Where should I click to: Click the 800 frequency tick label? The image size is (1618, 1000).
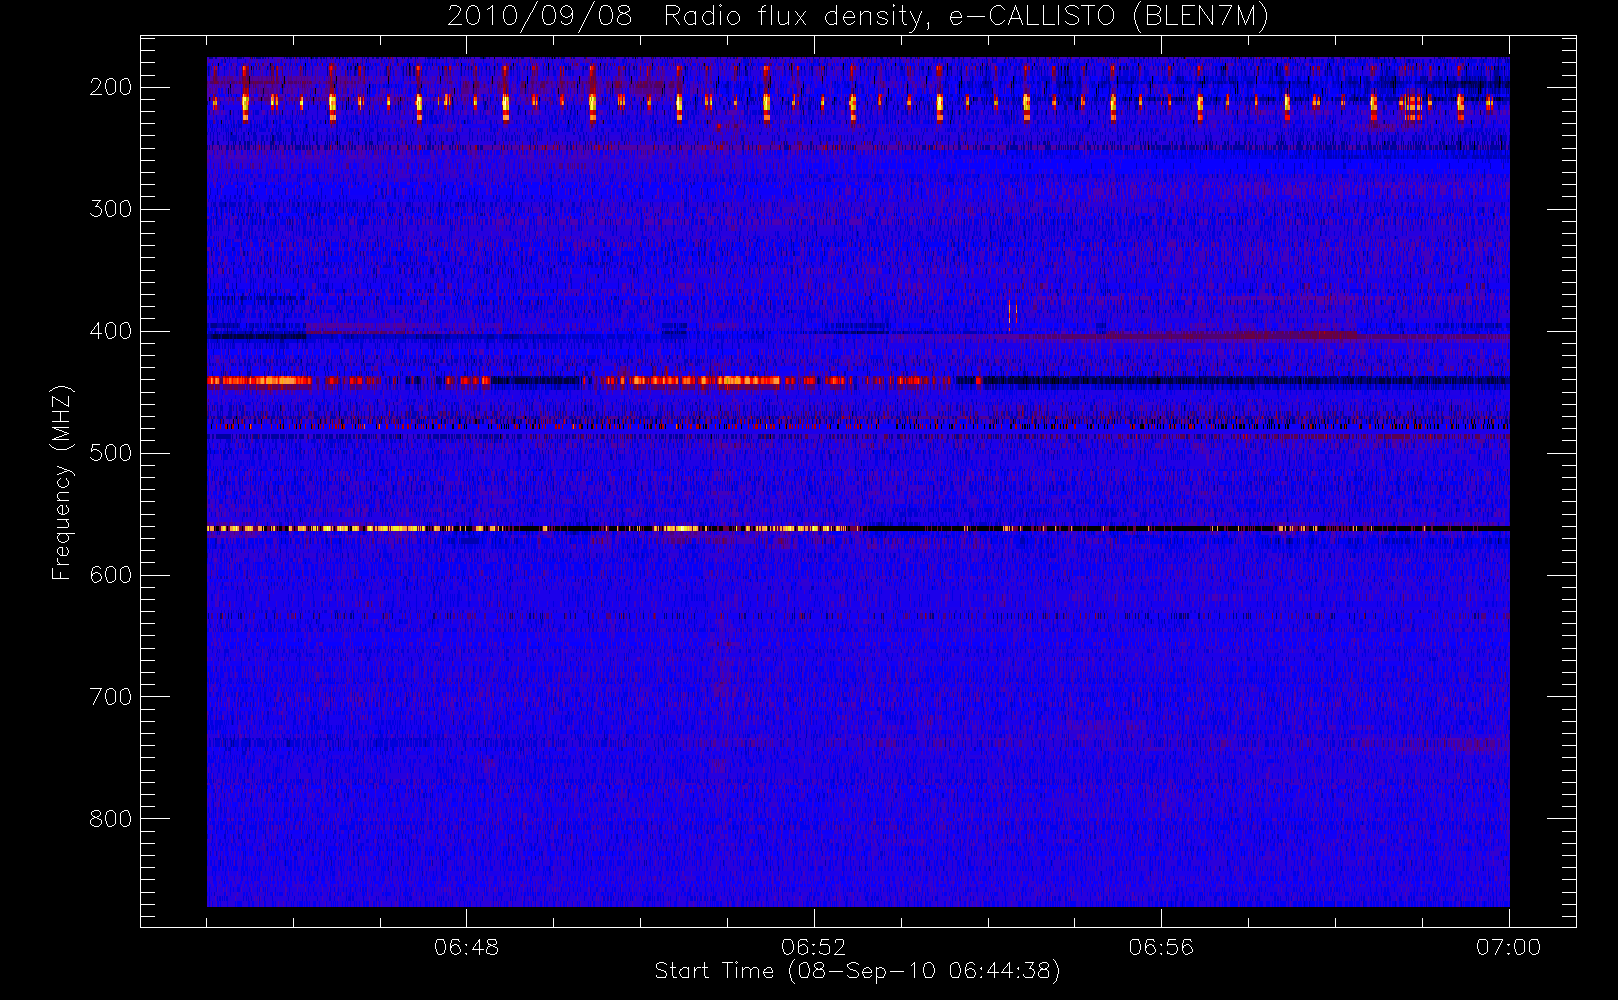click(x=111, y=819)
